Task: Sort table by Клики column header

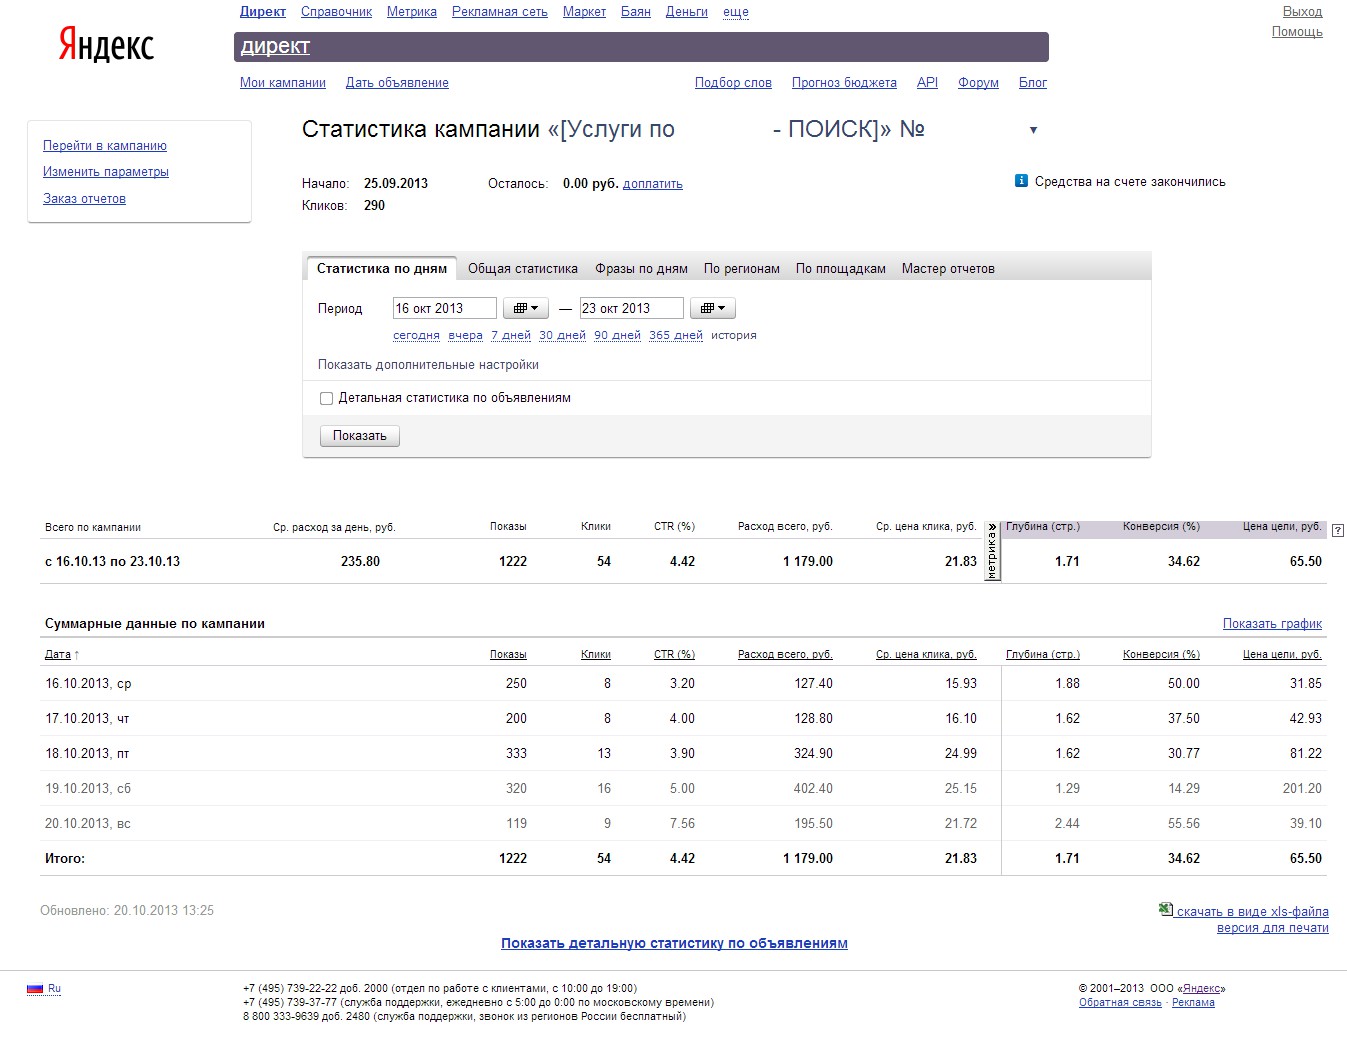Action: (x=596, y=655)
